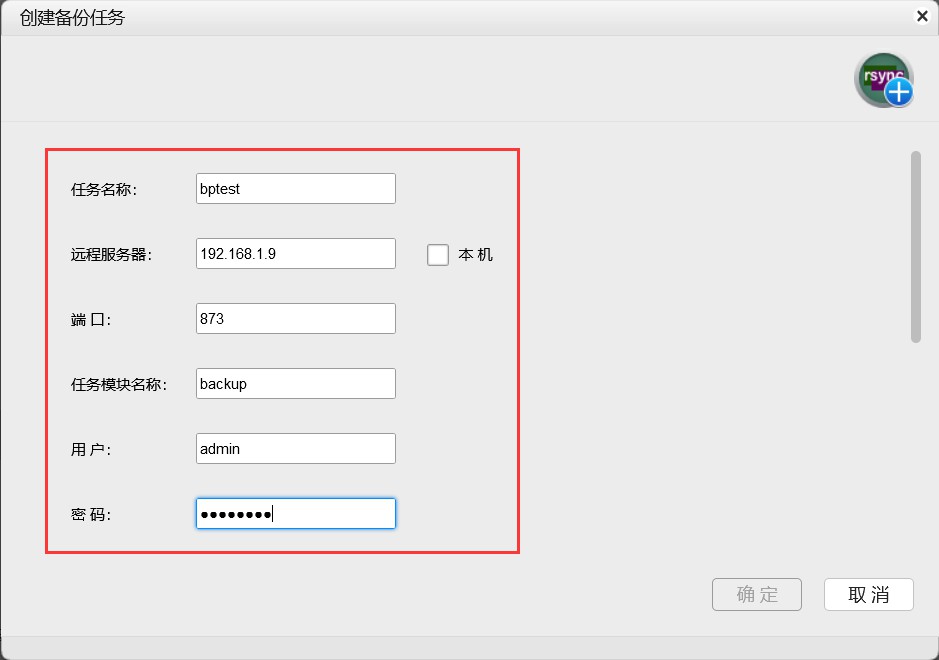Focus the 用户 field containing admin

[296, 449]
